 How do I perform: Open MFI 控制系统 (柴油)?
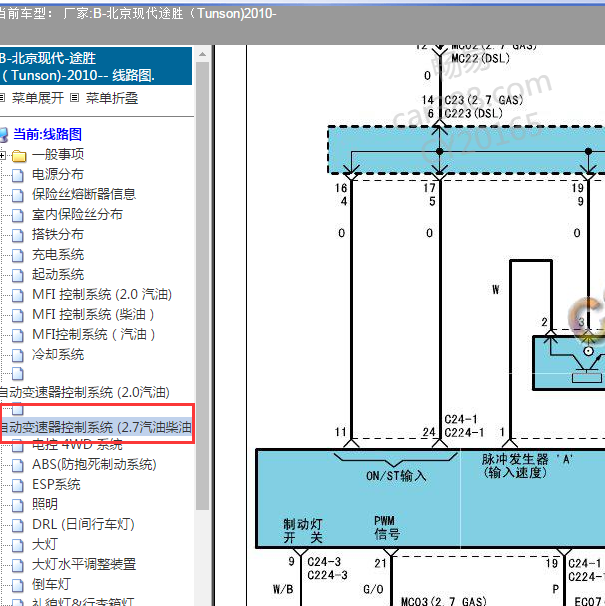93,315
